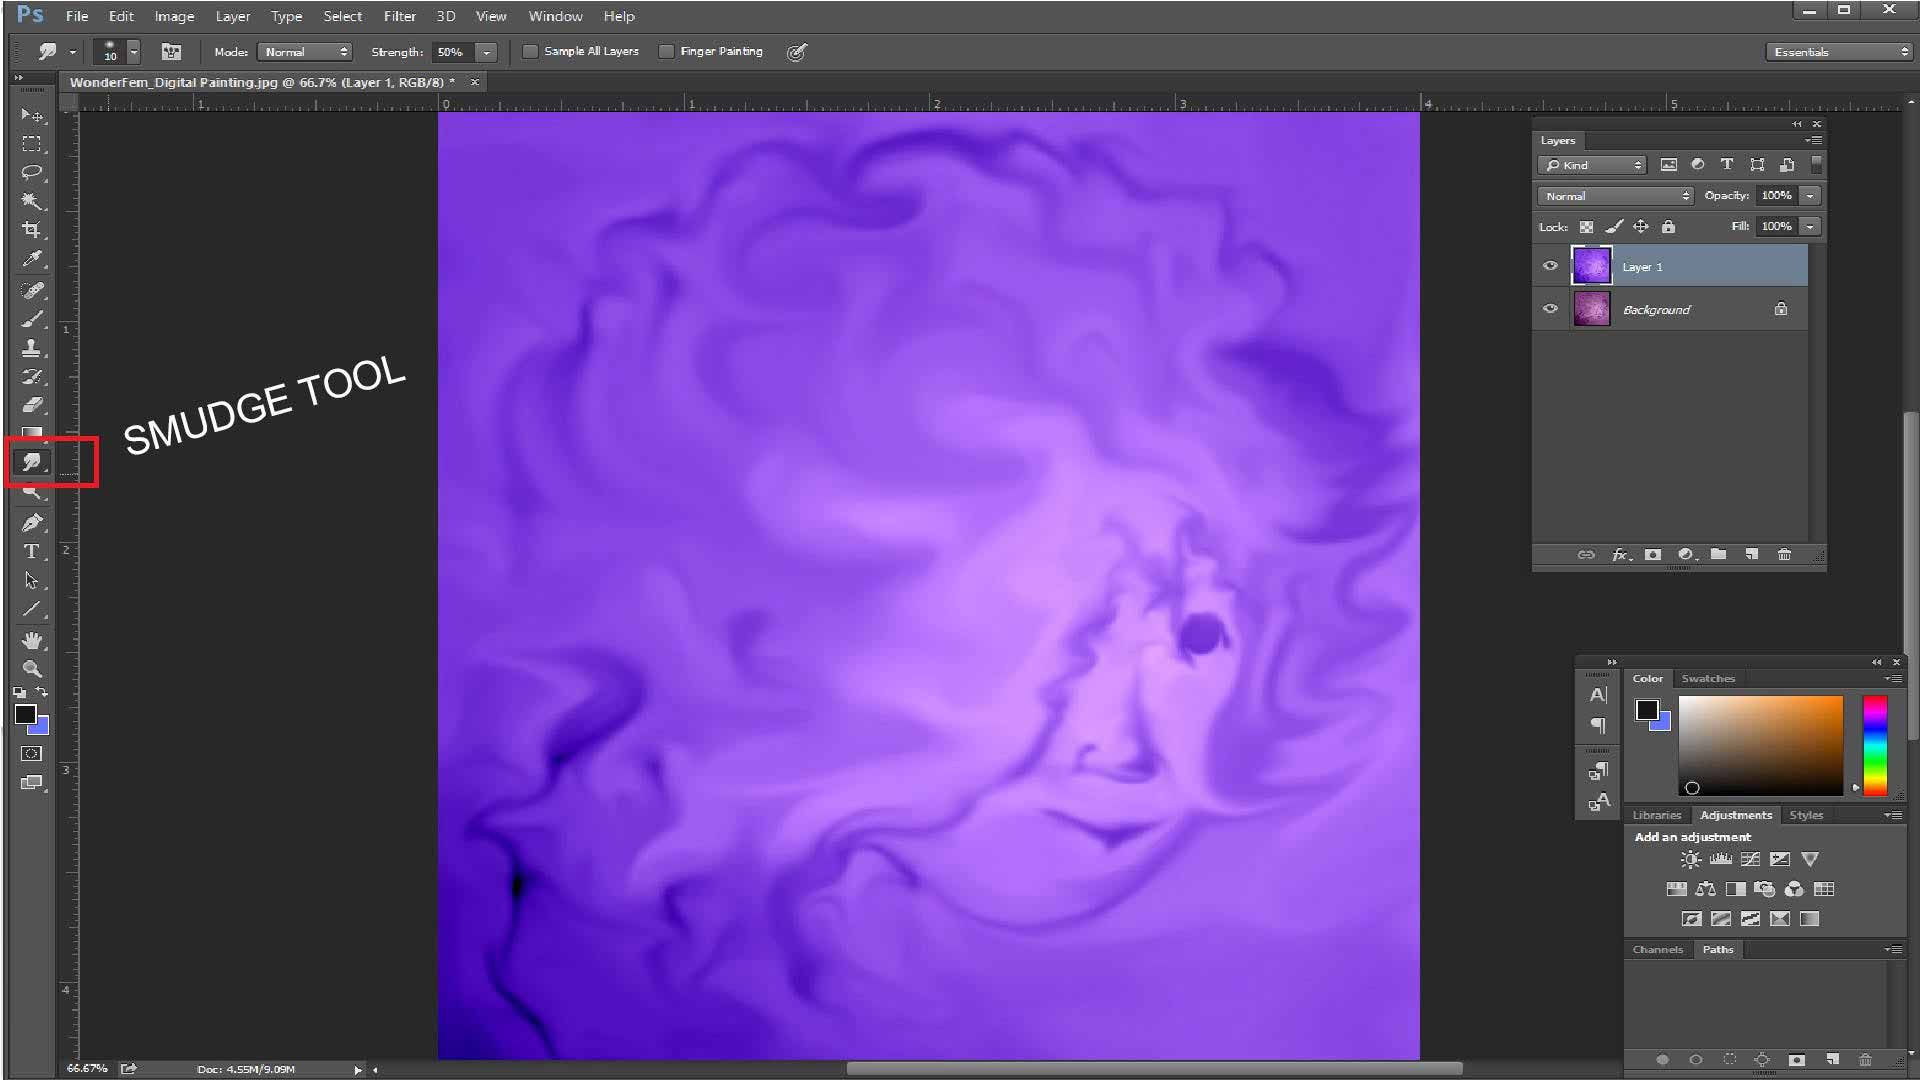Select the Crop tool

click(31, 230)
